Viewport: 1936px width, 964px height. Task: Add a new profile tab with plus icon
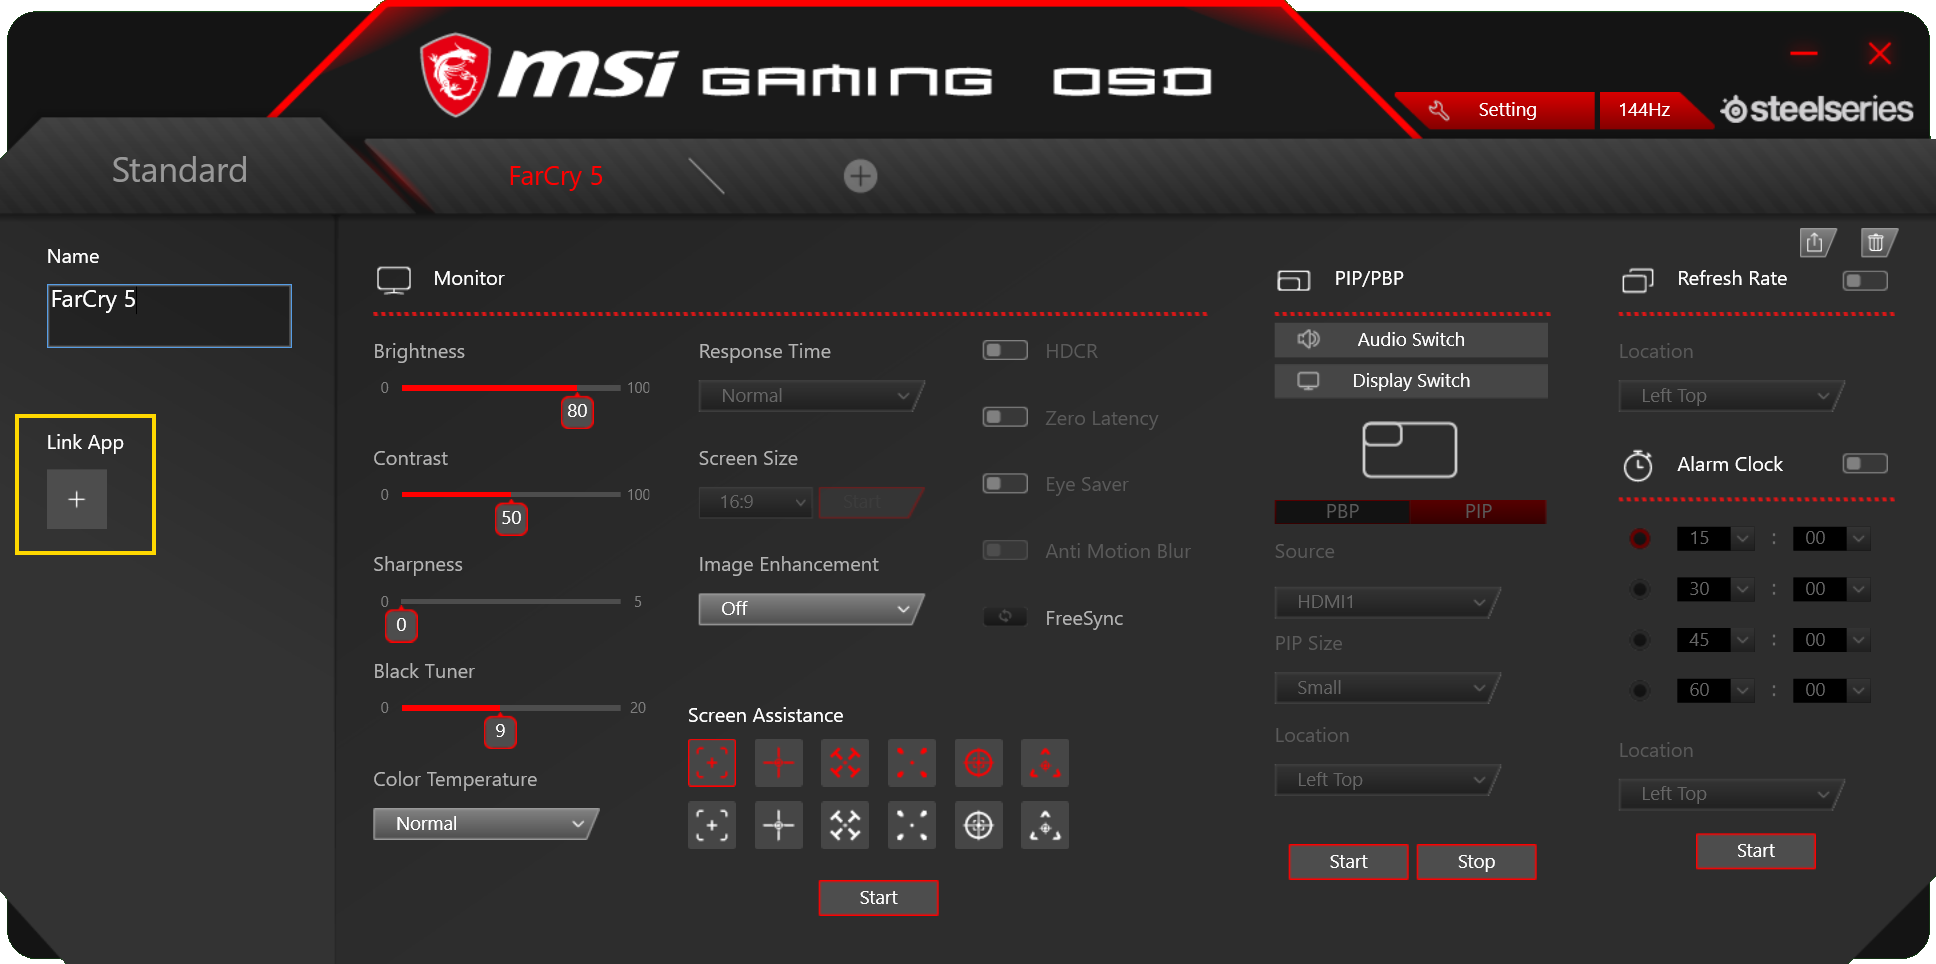click(x=860, y=176)
